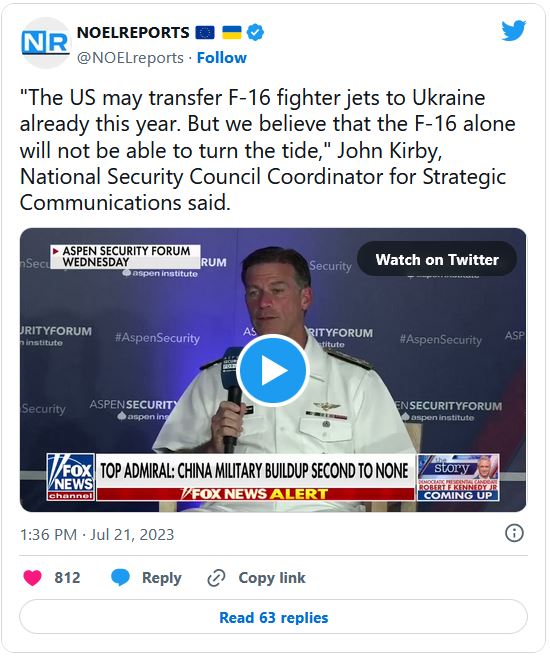Image resolution: width=550 pixels, height=659 pixels.
Task: Open the tweet timestamp Jul 21, 2023
Action: 97,535
